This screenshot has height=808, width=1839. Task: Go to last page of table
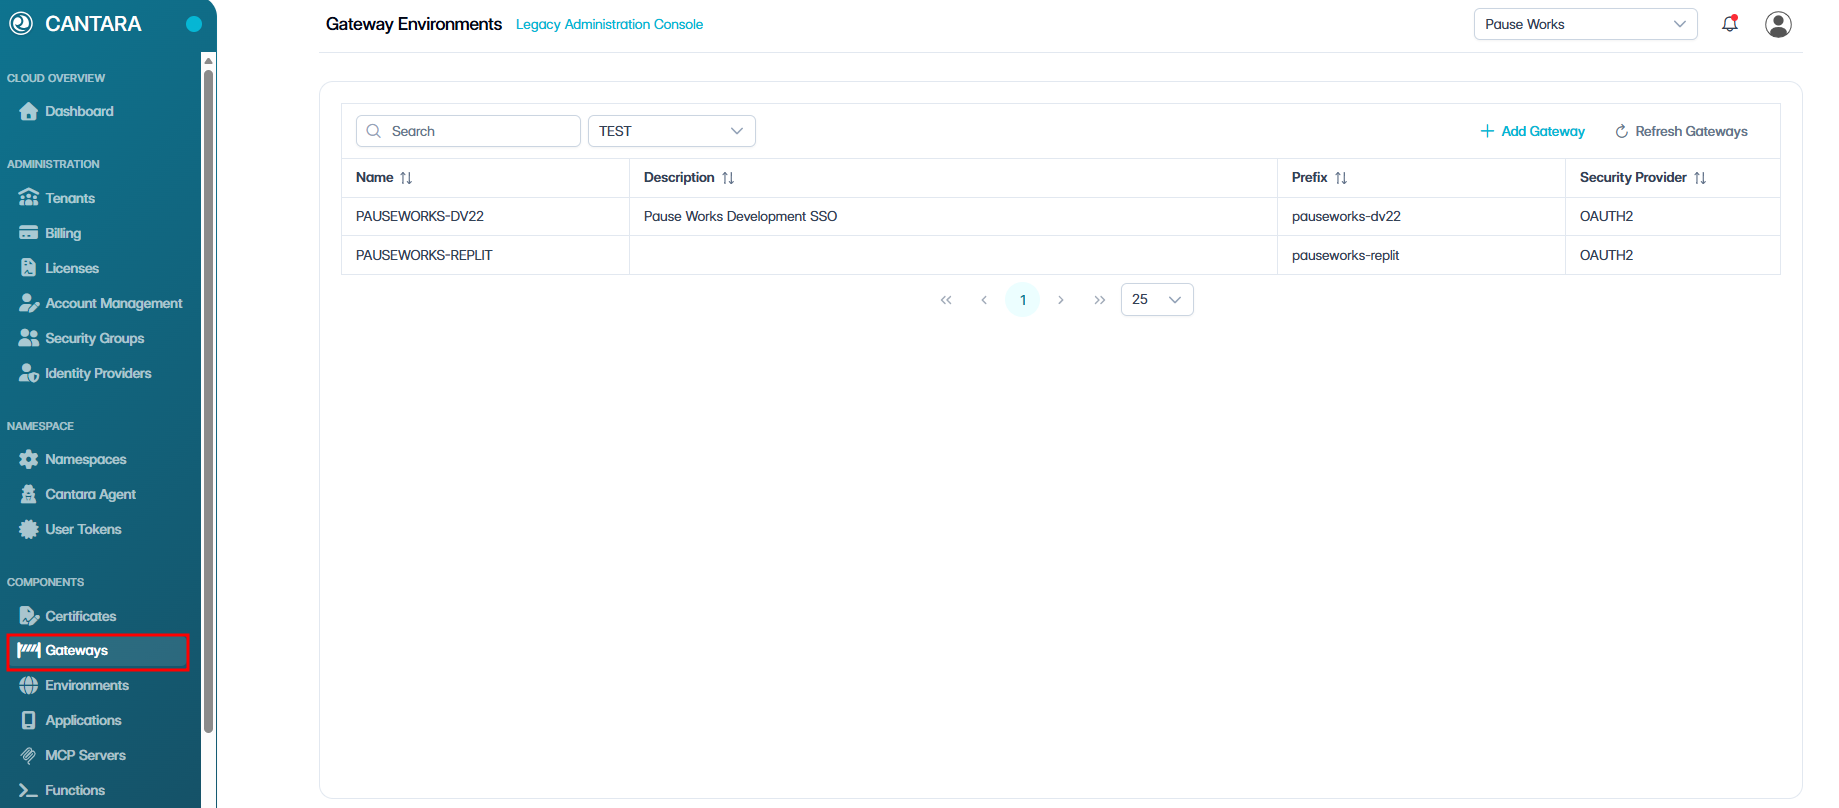[x=1099, y=300]
